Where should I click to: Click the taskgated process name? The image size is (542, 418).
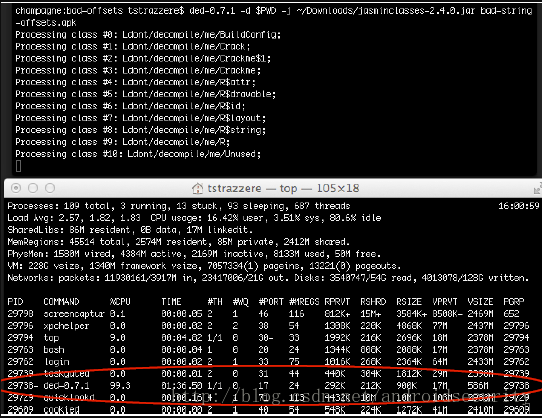tap(66, 373)
